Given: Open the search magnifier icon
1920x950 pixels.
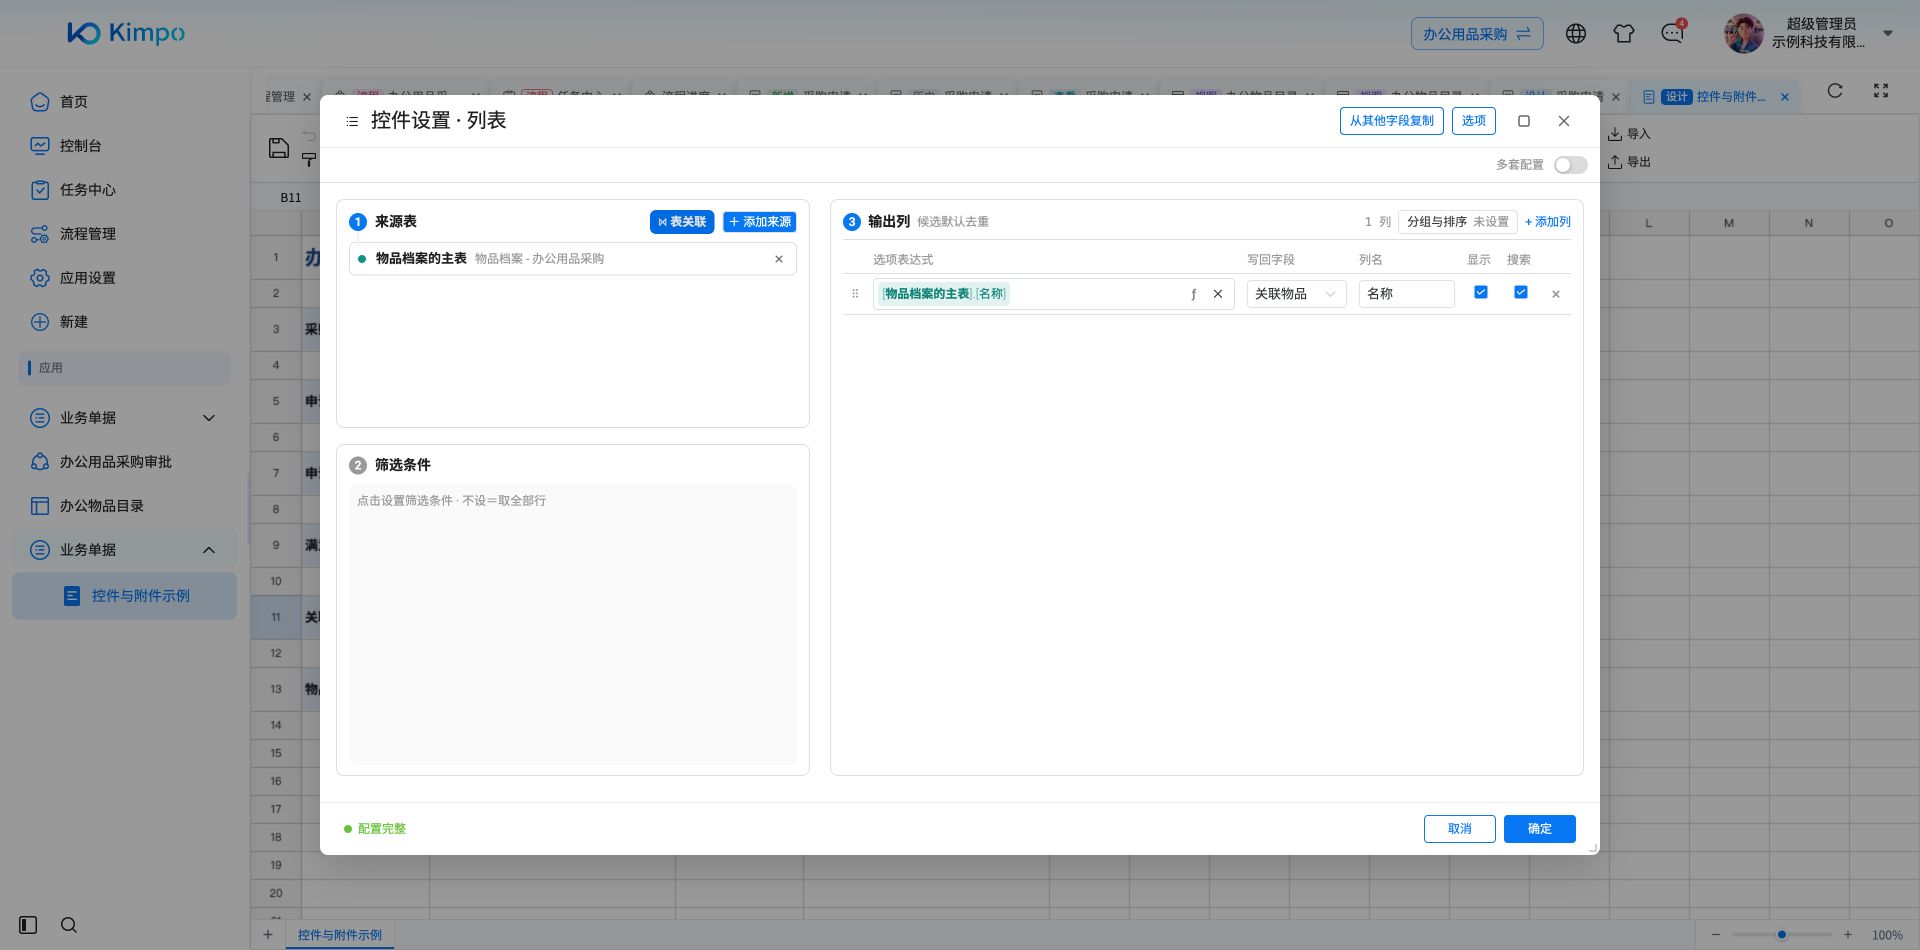Looking at the screenshot, I should 69,925.
